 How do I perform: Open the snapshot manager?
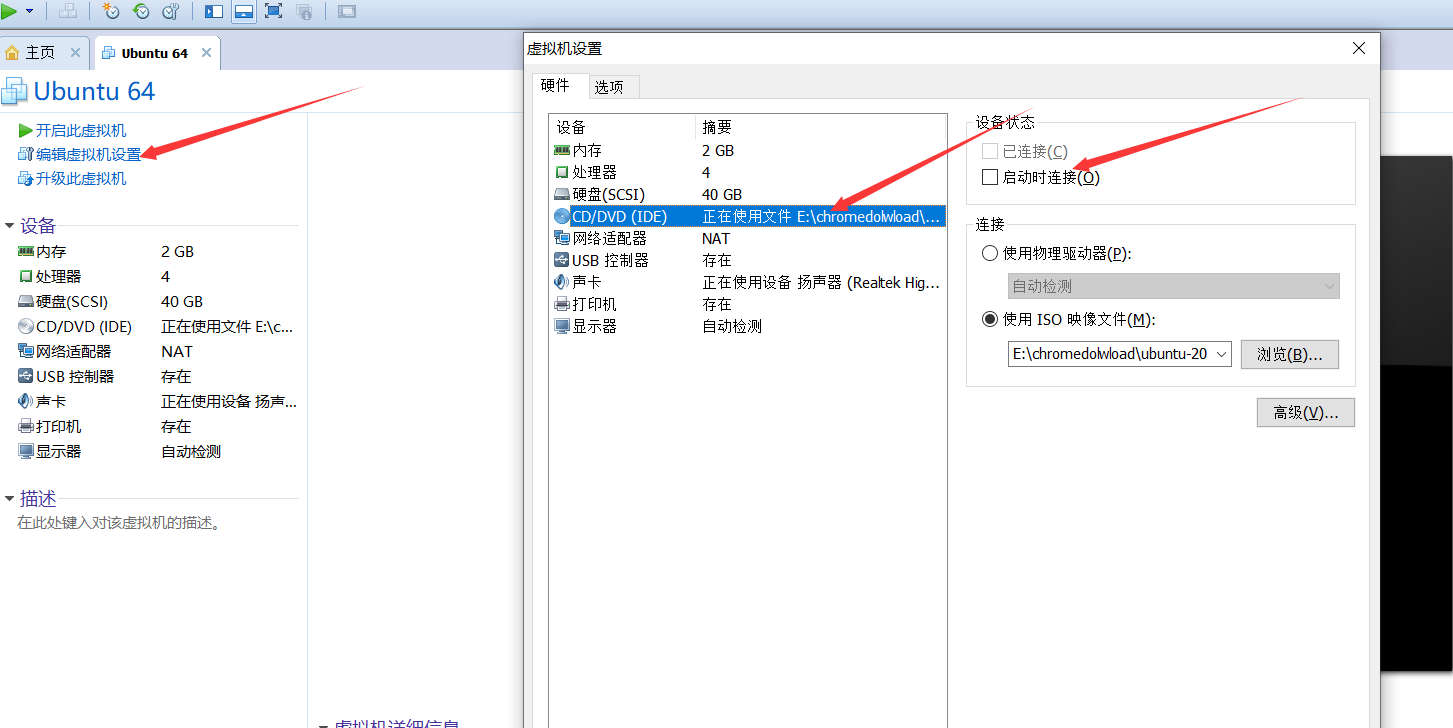(170, 11)
